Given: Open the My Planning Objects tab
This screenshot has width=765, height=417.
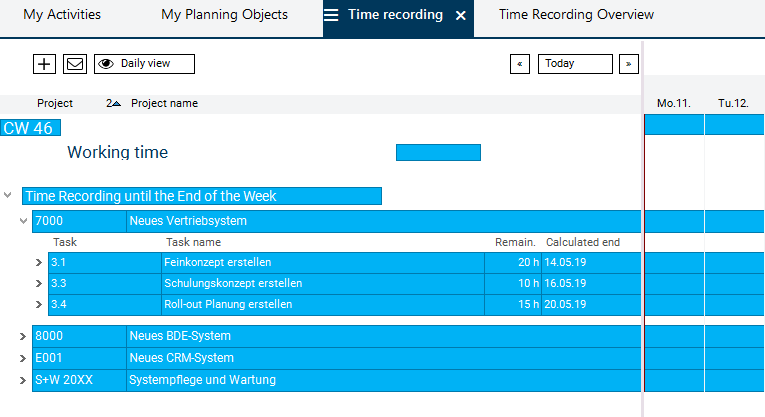Looking at the screenshot, I should point(224,15).
